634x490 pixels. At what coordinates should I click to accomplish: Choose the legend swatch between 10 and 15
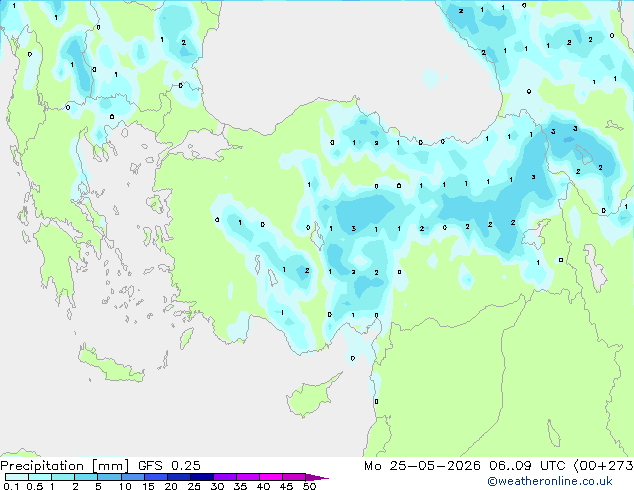click(x=132, y=477)
